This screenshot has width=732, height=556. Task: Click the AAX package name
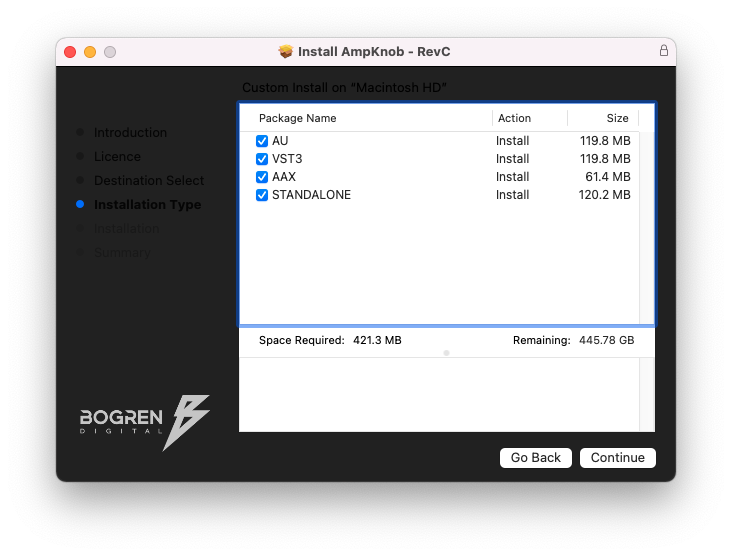[284, 177]
